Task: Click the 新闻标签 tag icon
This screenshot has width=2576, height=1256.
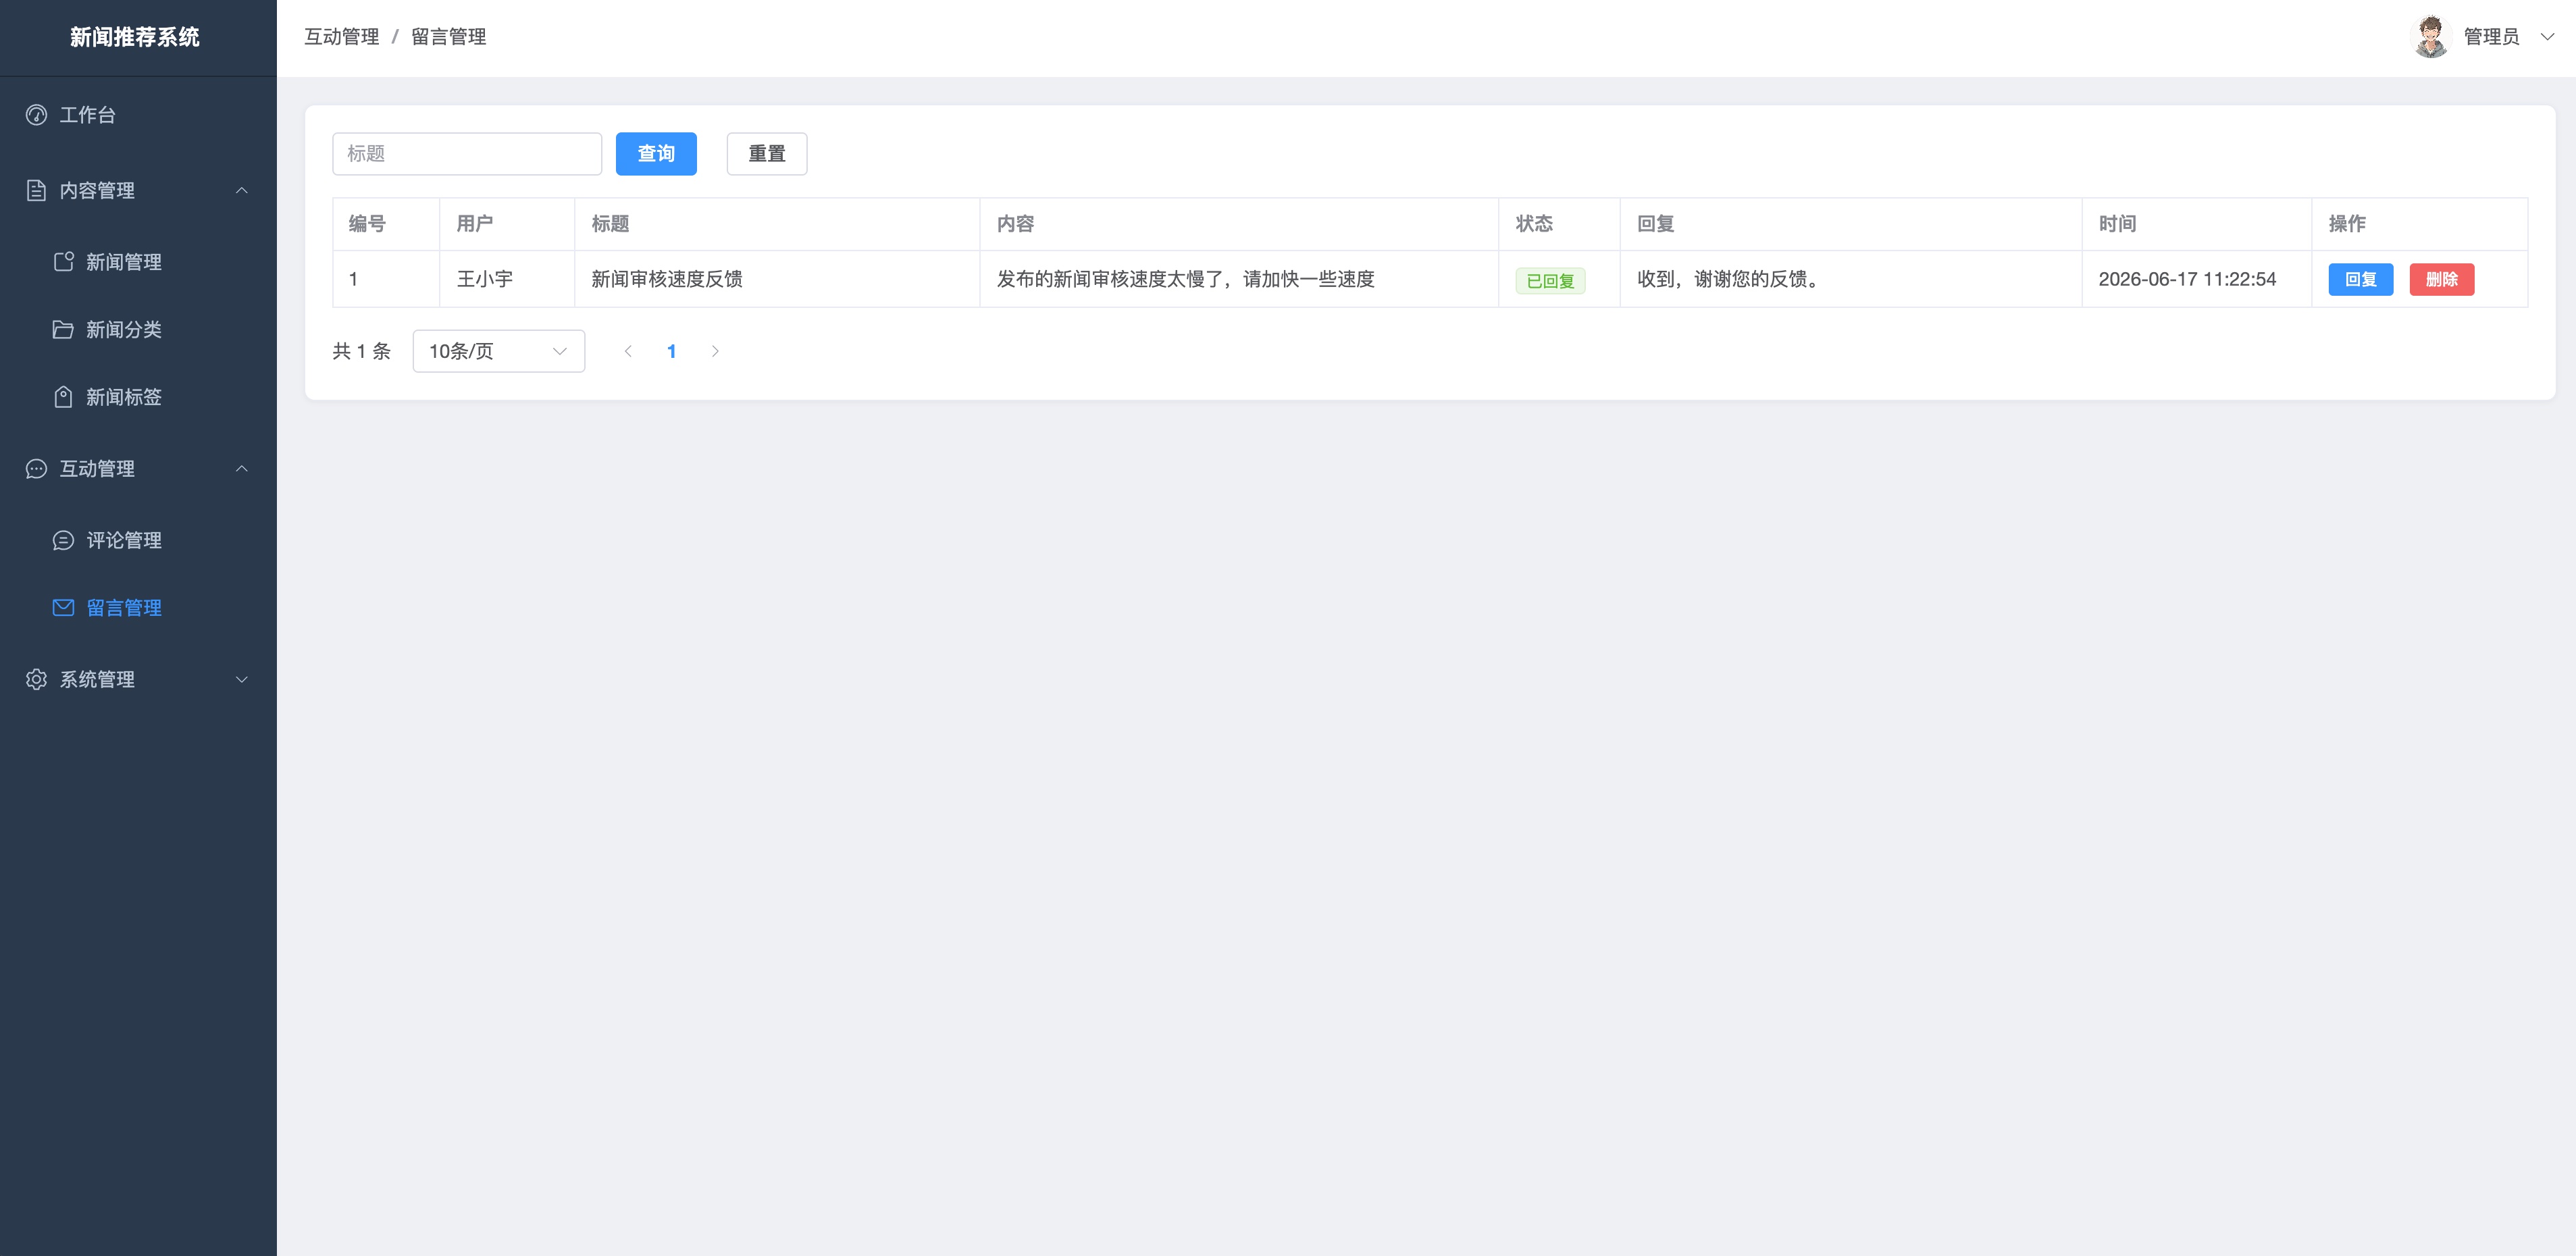Action: (x=63, y=397)
